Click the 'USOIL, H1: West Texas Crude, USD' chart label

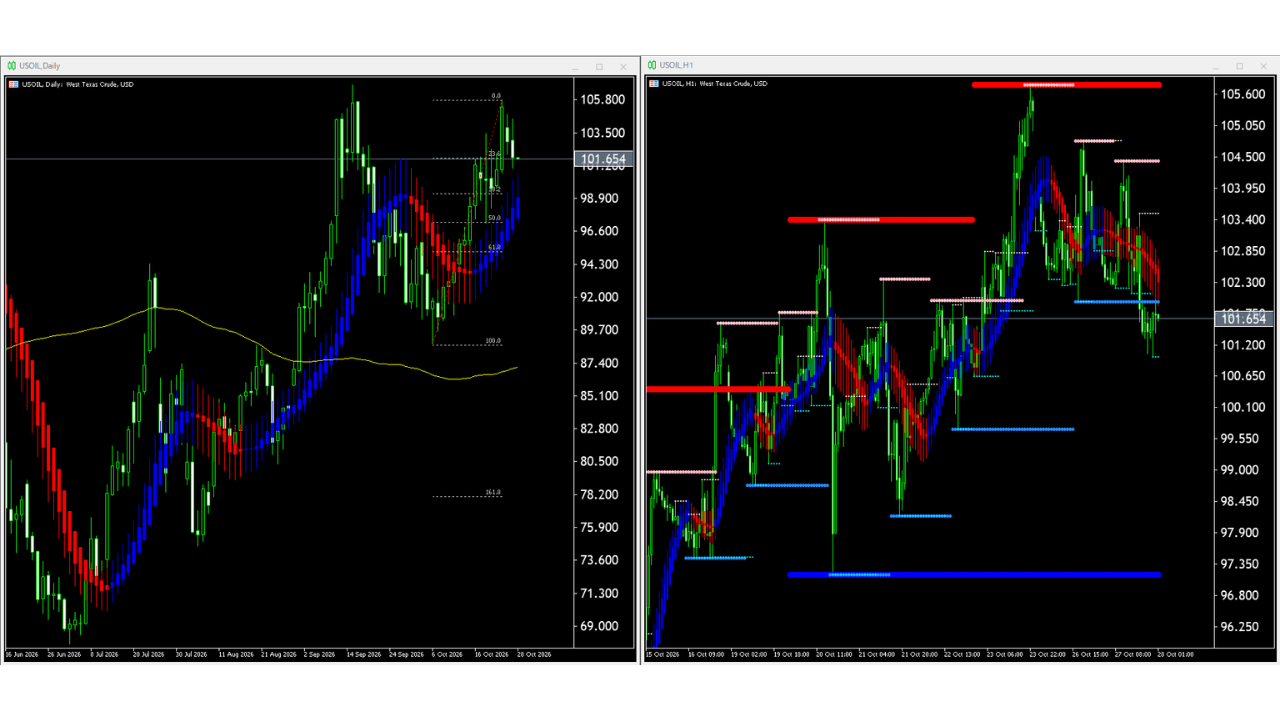(x=713, y=83)
